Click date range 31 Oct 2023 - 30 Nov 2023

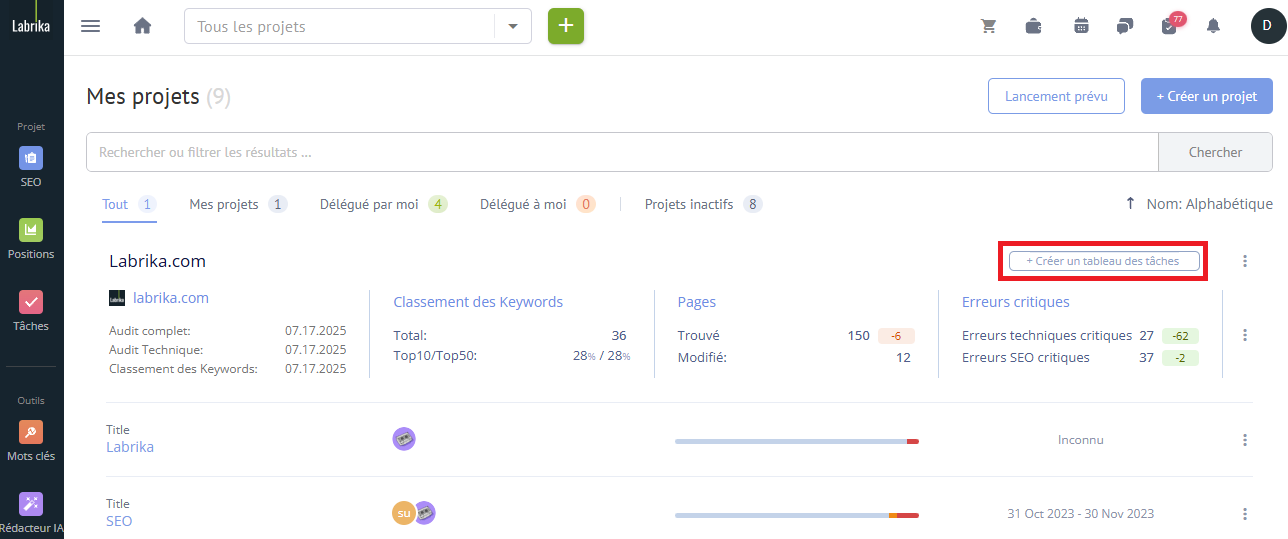point(1080,514)
